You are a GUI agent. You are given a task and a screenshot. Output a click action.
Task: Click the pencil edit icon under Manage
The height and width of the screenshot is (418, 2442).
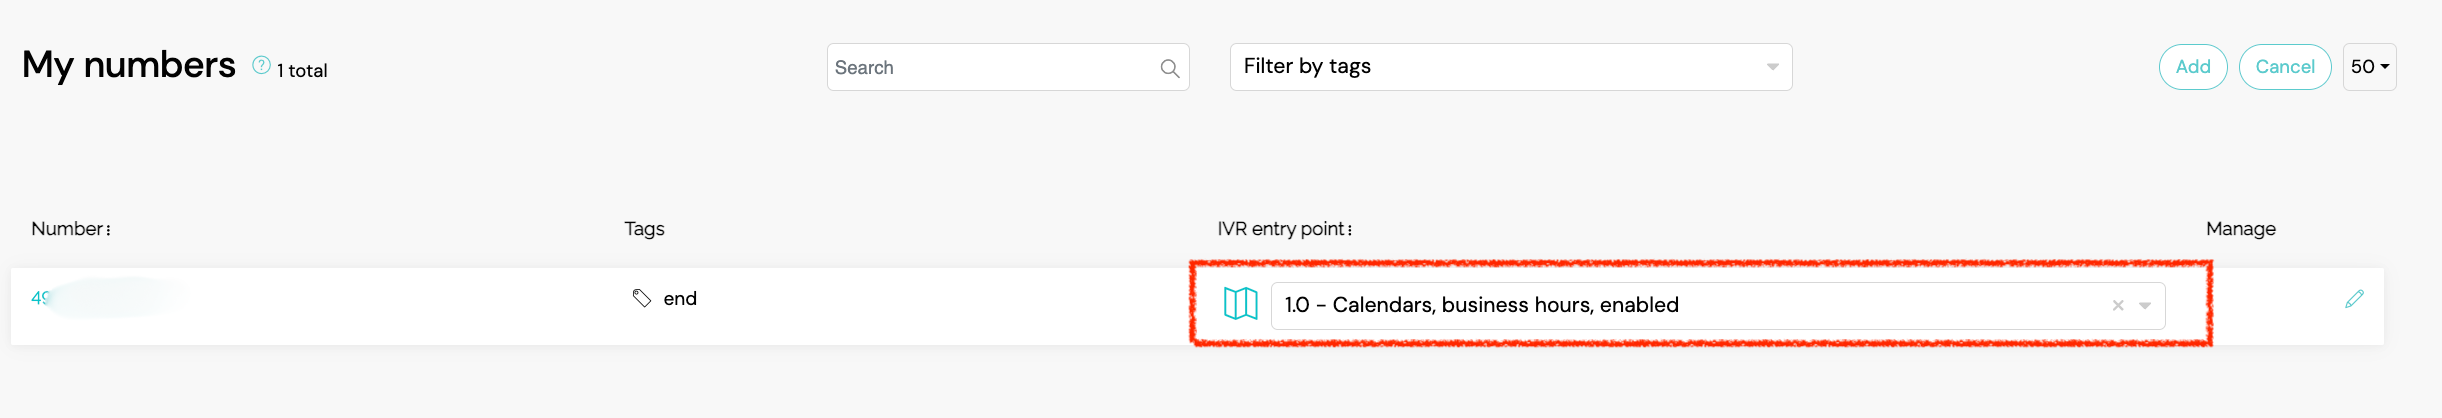[2354, 299]
